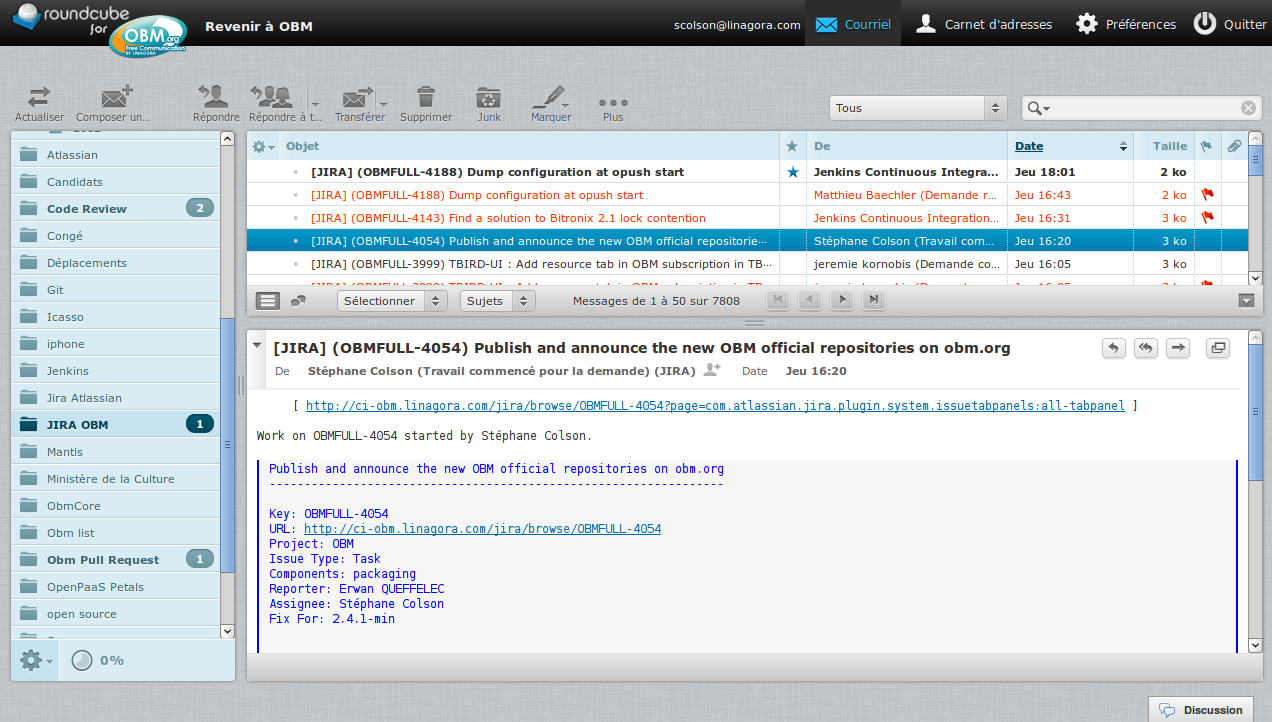Select the Ministère de la Culture folder
The image size is (1272, 722).
point(116,479)
